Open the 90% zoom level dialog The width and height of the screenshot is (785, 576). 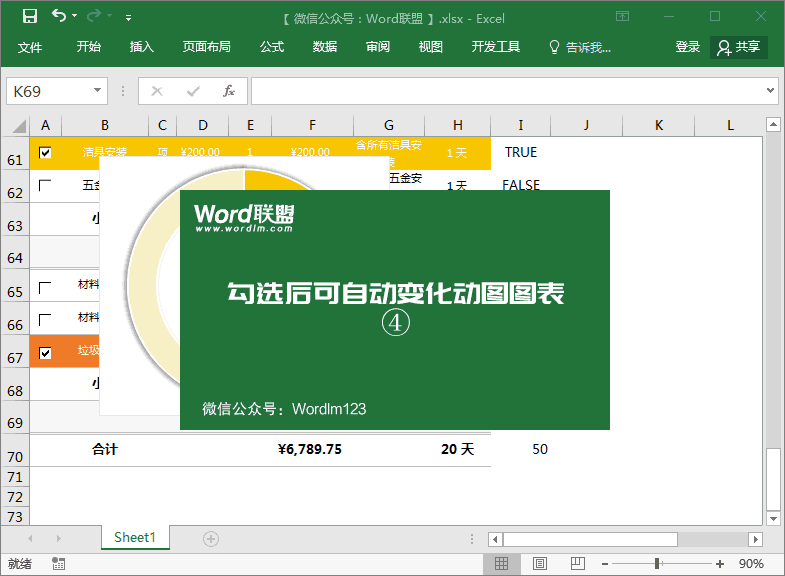(x=751, y=564)
